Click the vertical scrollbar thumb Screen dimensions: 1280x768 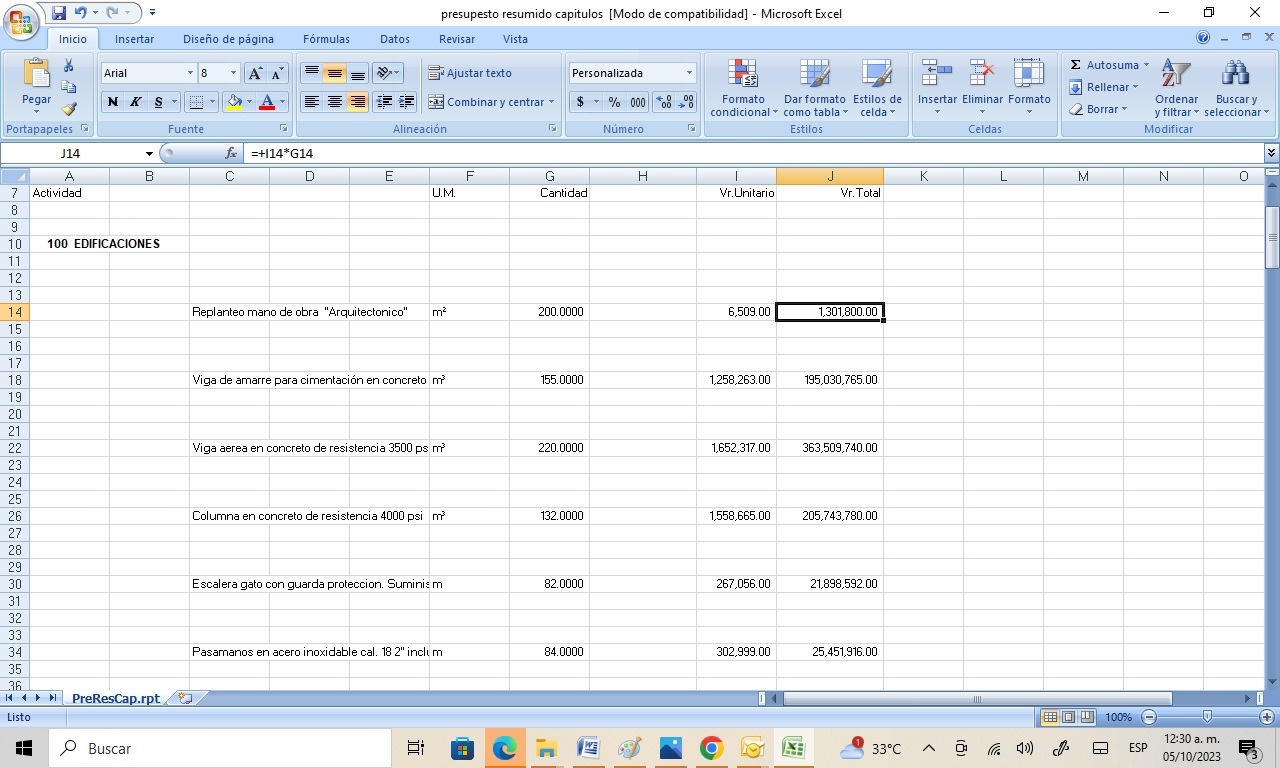(x=1272, y=237)
